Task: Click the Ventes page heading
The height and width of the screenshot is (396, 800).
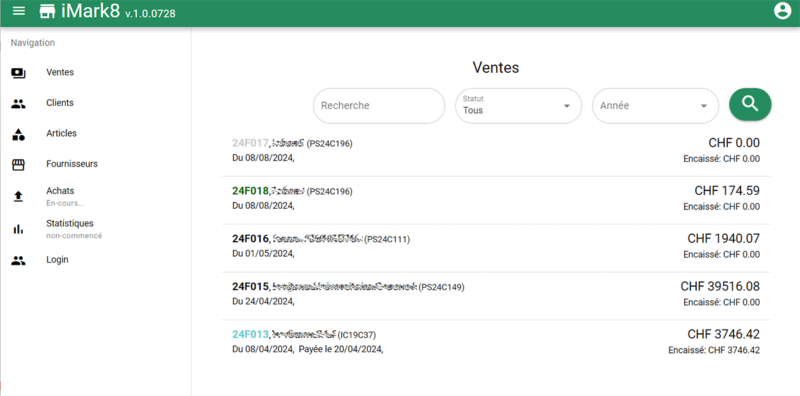Action: click(495, 67)
